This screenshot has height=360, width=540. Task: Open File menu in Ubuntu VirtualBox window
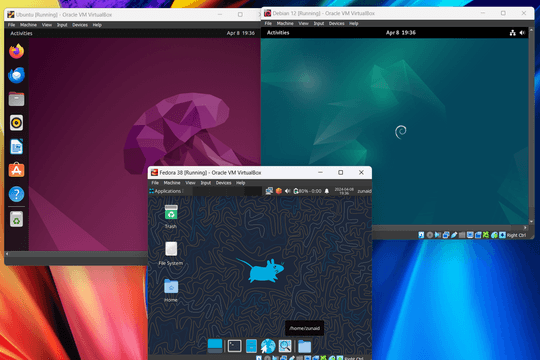pos(11,25)
